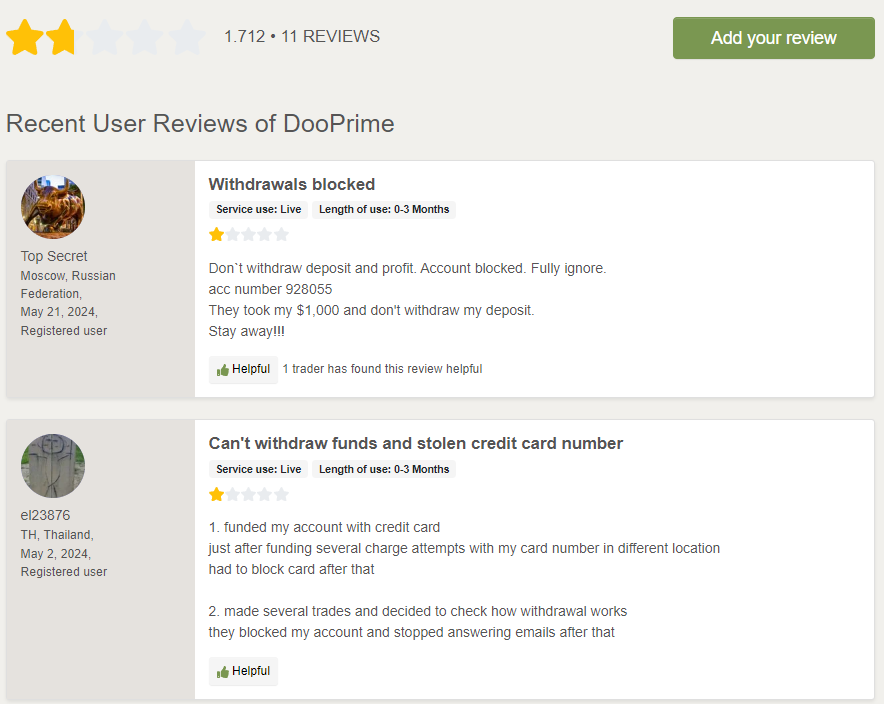Click Length of use: 0-3 Months in el23876's review
884x704 pixels.
coord(384,469)
